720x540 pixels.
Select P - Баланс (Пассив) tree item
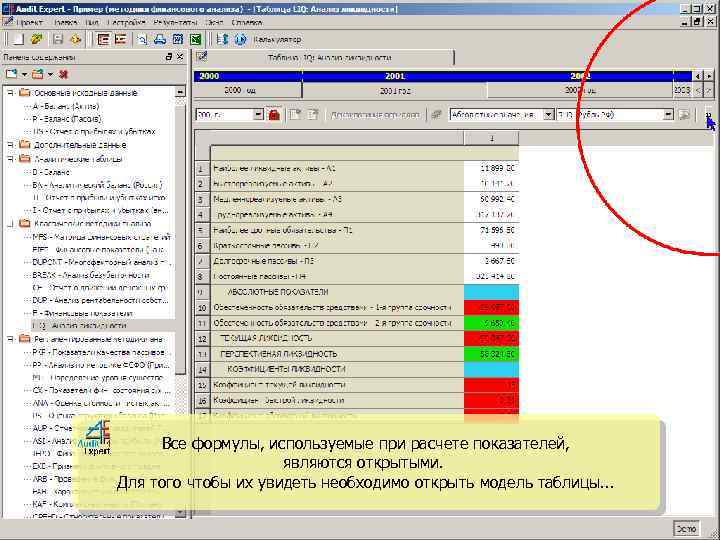click(x=67, y=119)
